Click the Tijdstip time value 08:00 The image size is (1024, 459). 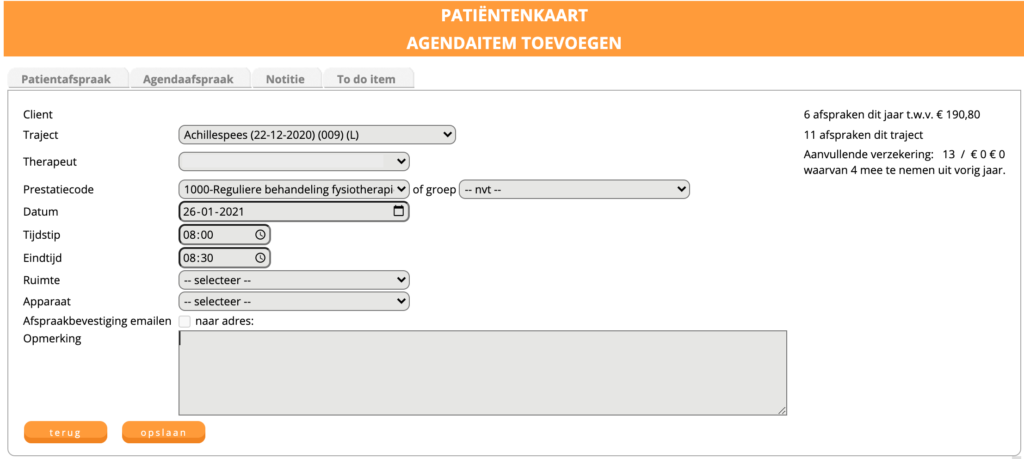(x=200, y=235)
